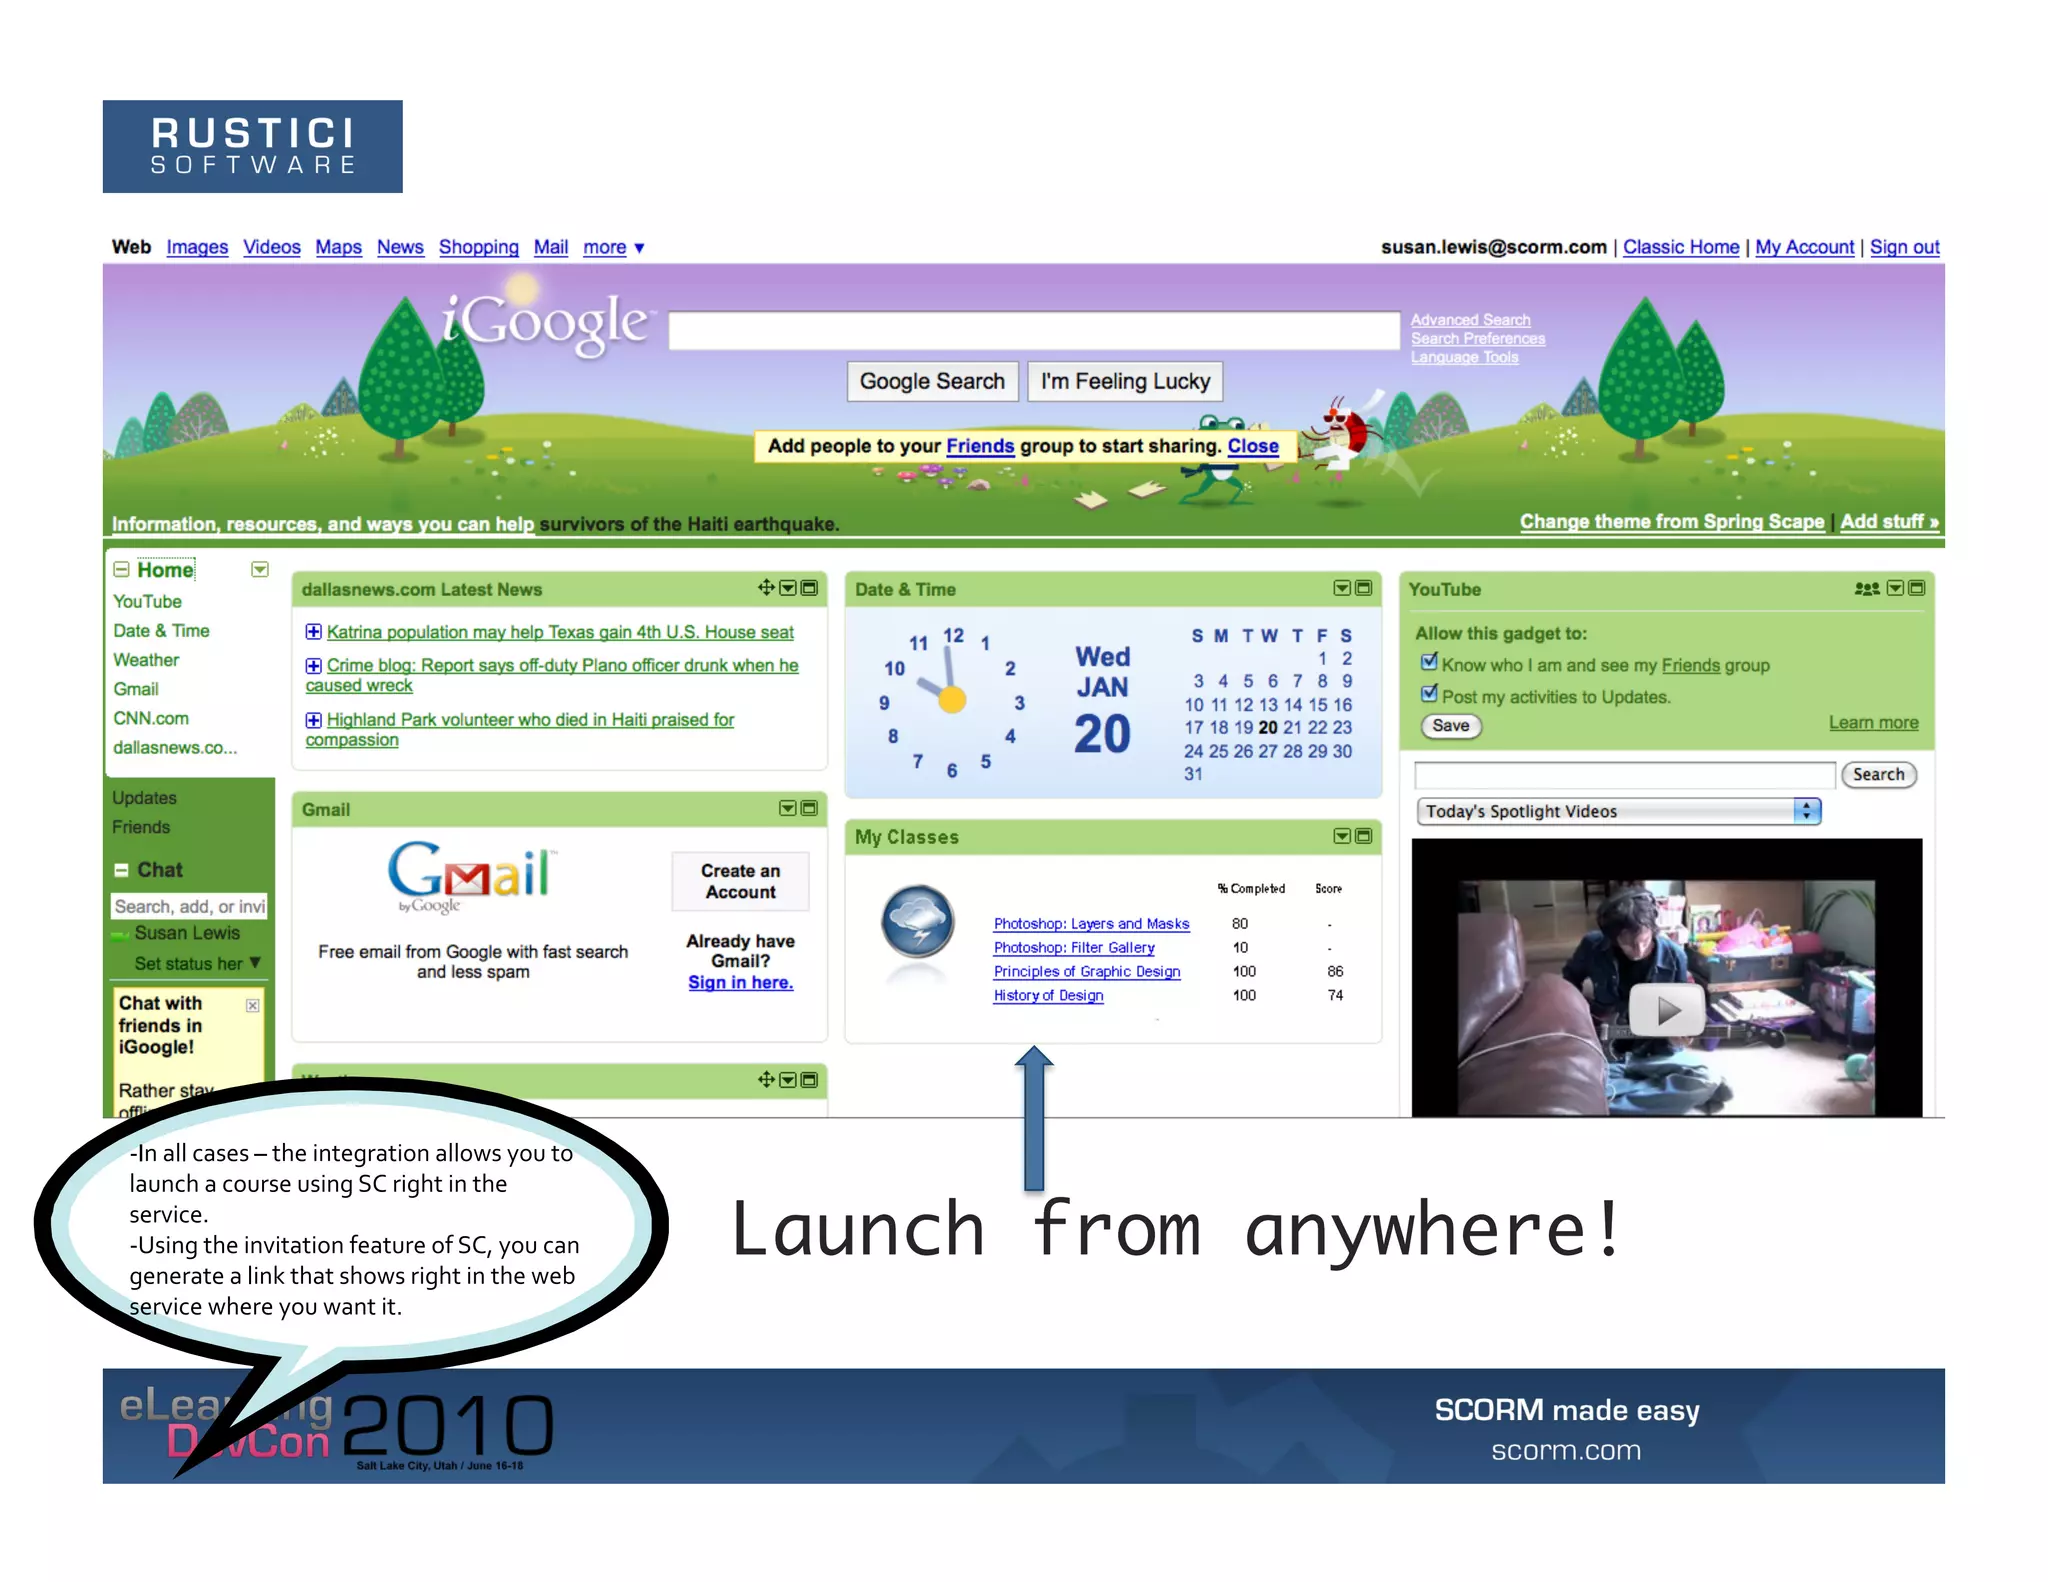The image size is (2048, 1582).
Task: Open Classic Home link
Action: click(1680, 247)
